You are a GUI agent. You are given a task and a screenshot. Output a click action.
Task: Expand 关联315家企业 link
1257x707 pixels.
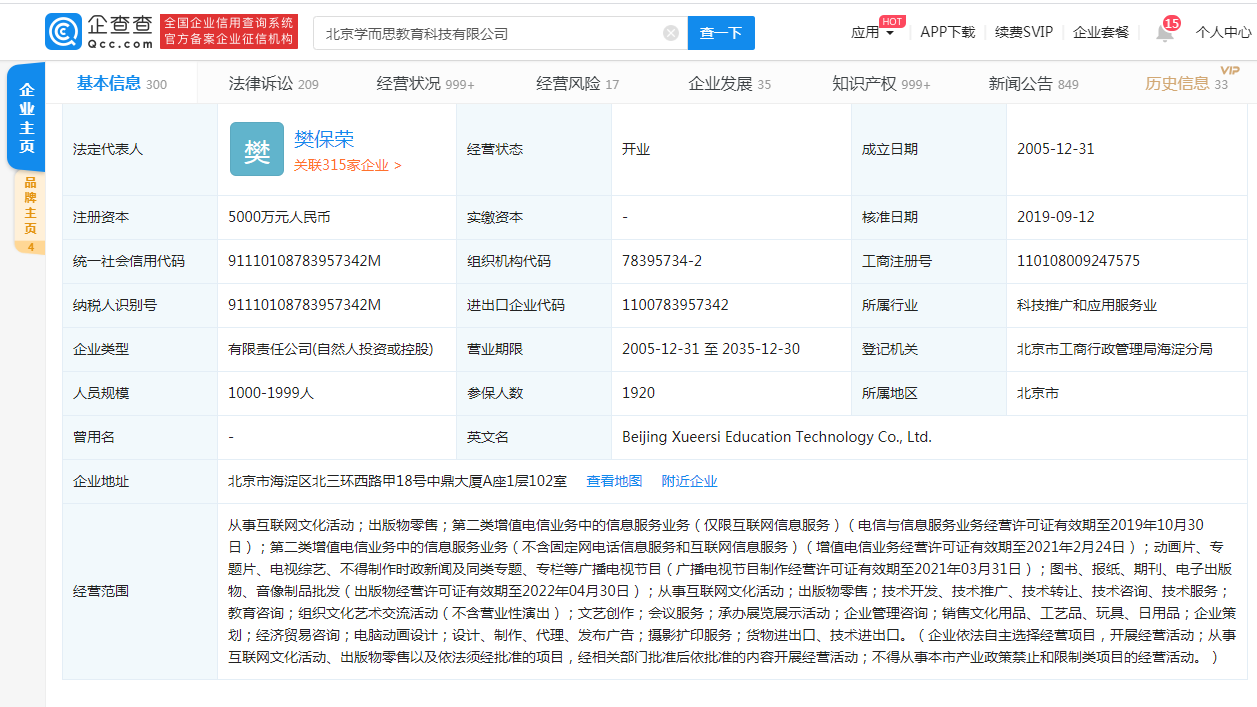coord(347,166)
